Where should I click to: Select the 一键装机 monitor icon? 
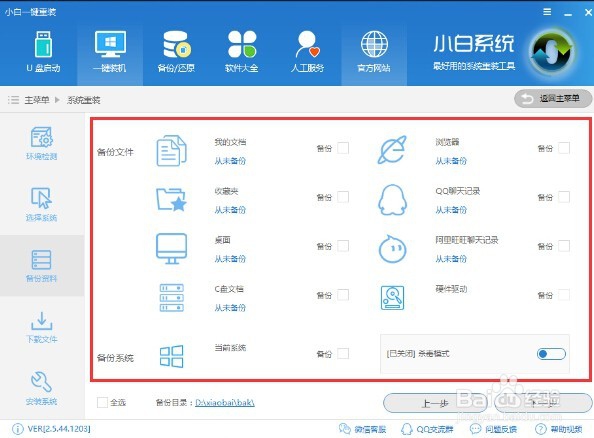pyautogui.click(x=110, y=44)
